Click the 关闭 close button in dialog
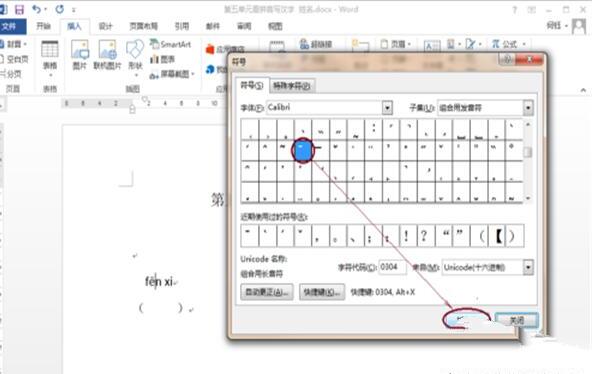This screenshot has height=374, width=592. [x=516, y=320]
